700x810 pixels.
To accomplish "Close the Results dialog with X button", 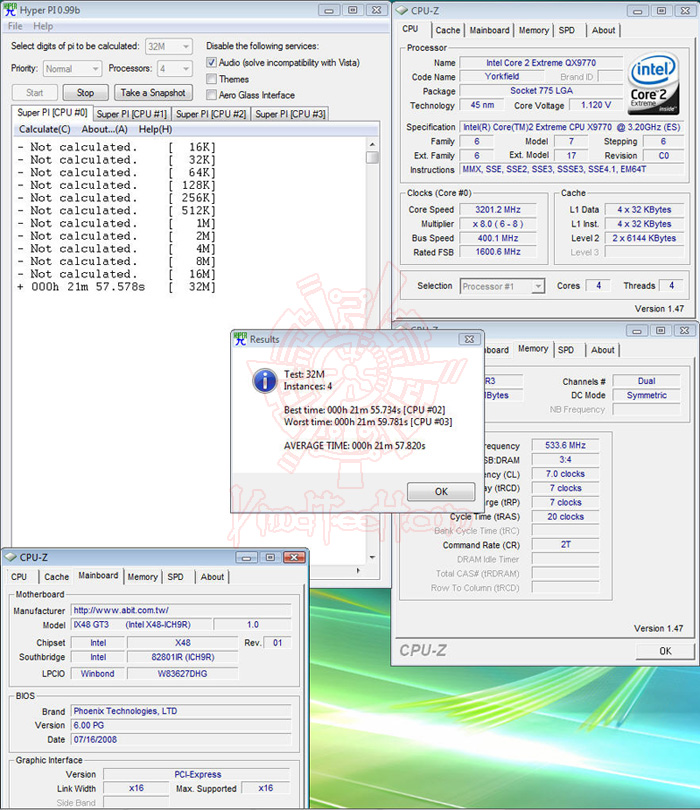I will (469, 339).
